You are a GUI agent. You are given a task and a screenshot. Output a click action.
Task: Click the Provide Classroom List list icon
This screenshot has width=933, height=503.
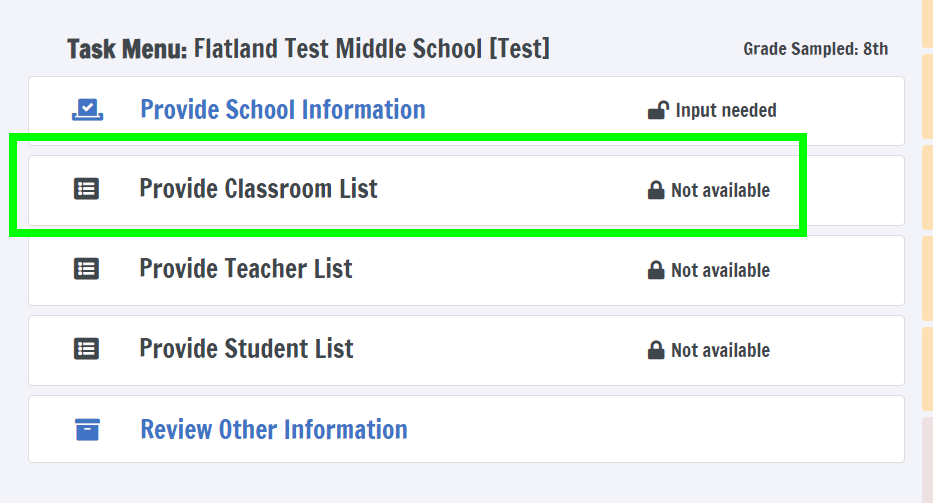tap(87, 189)
